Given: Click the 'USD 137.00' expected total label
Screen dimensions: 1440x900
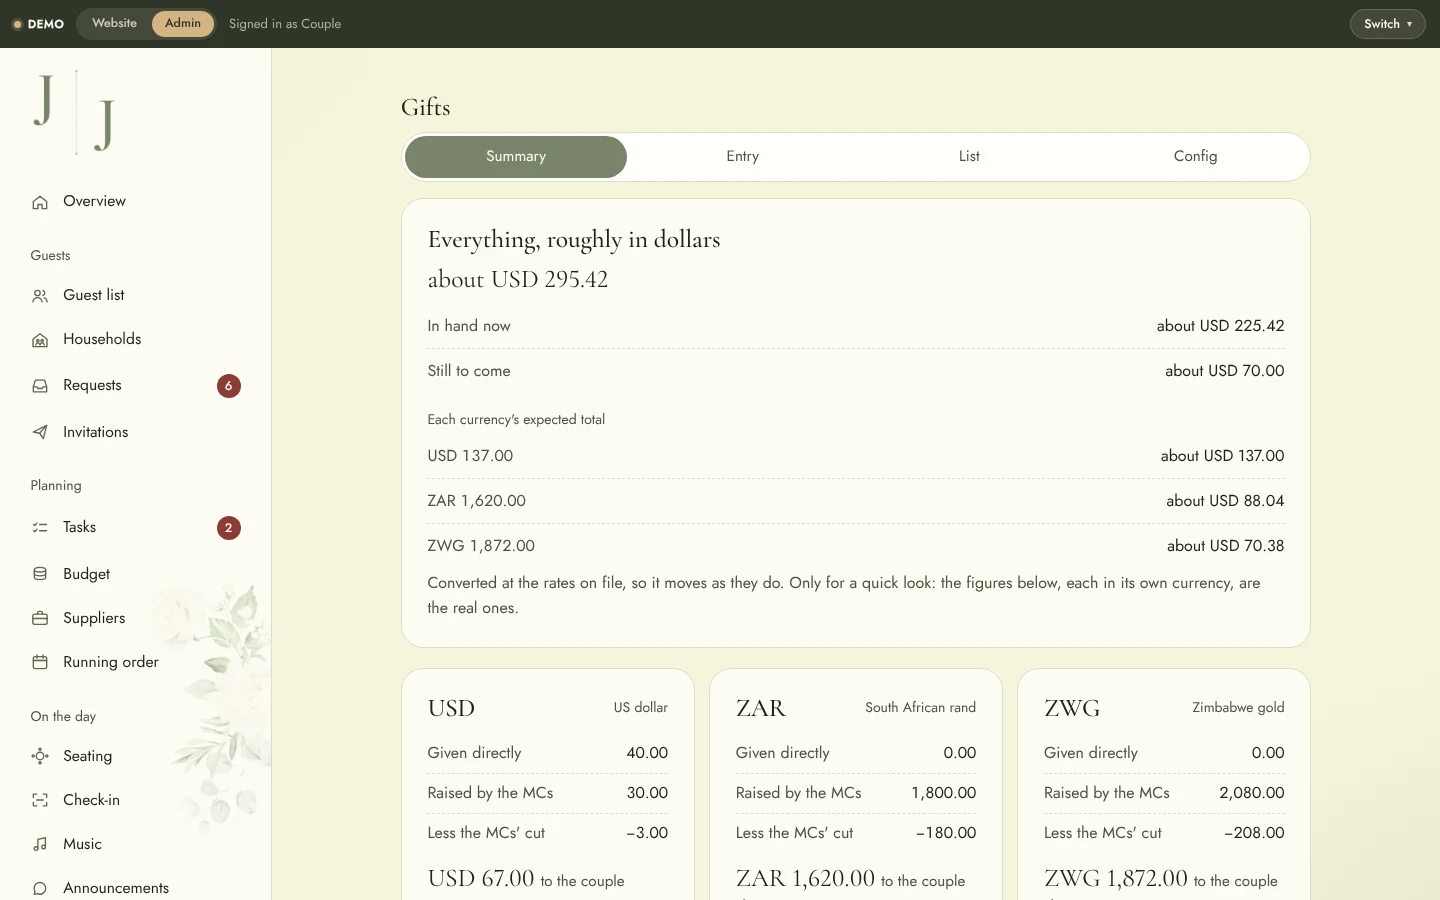Looking at the screenshot, I should [x=470, y=456].
